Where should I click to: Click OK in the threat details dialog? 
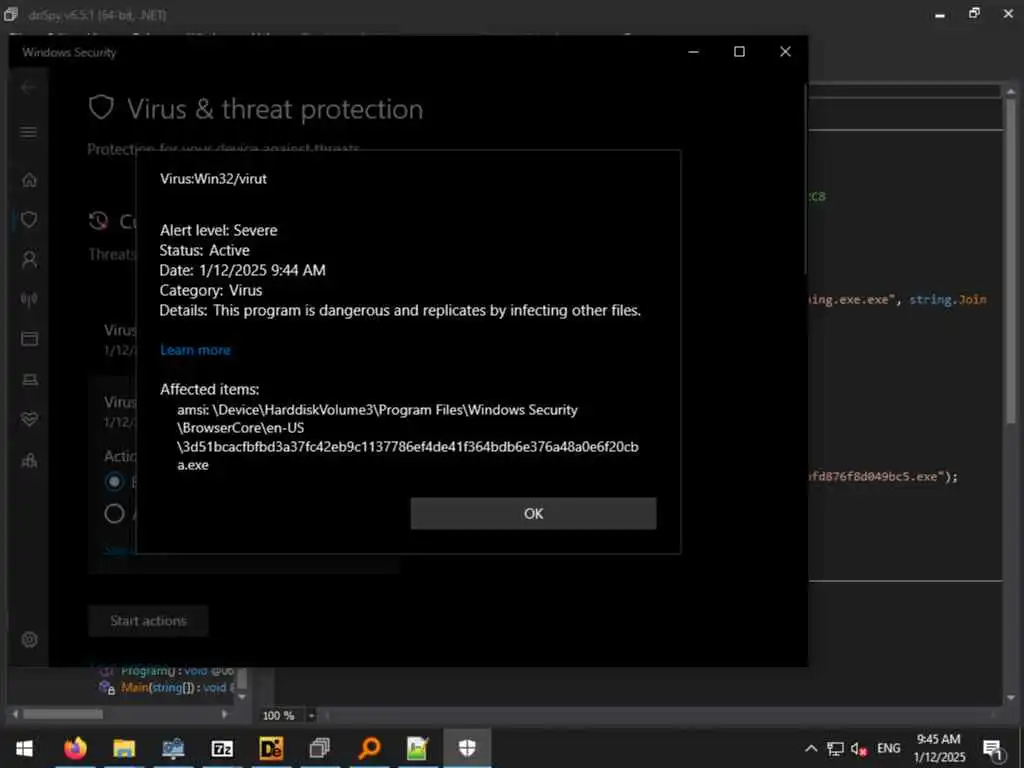coord(533,513)
